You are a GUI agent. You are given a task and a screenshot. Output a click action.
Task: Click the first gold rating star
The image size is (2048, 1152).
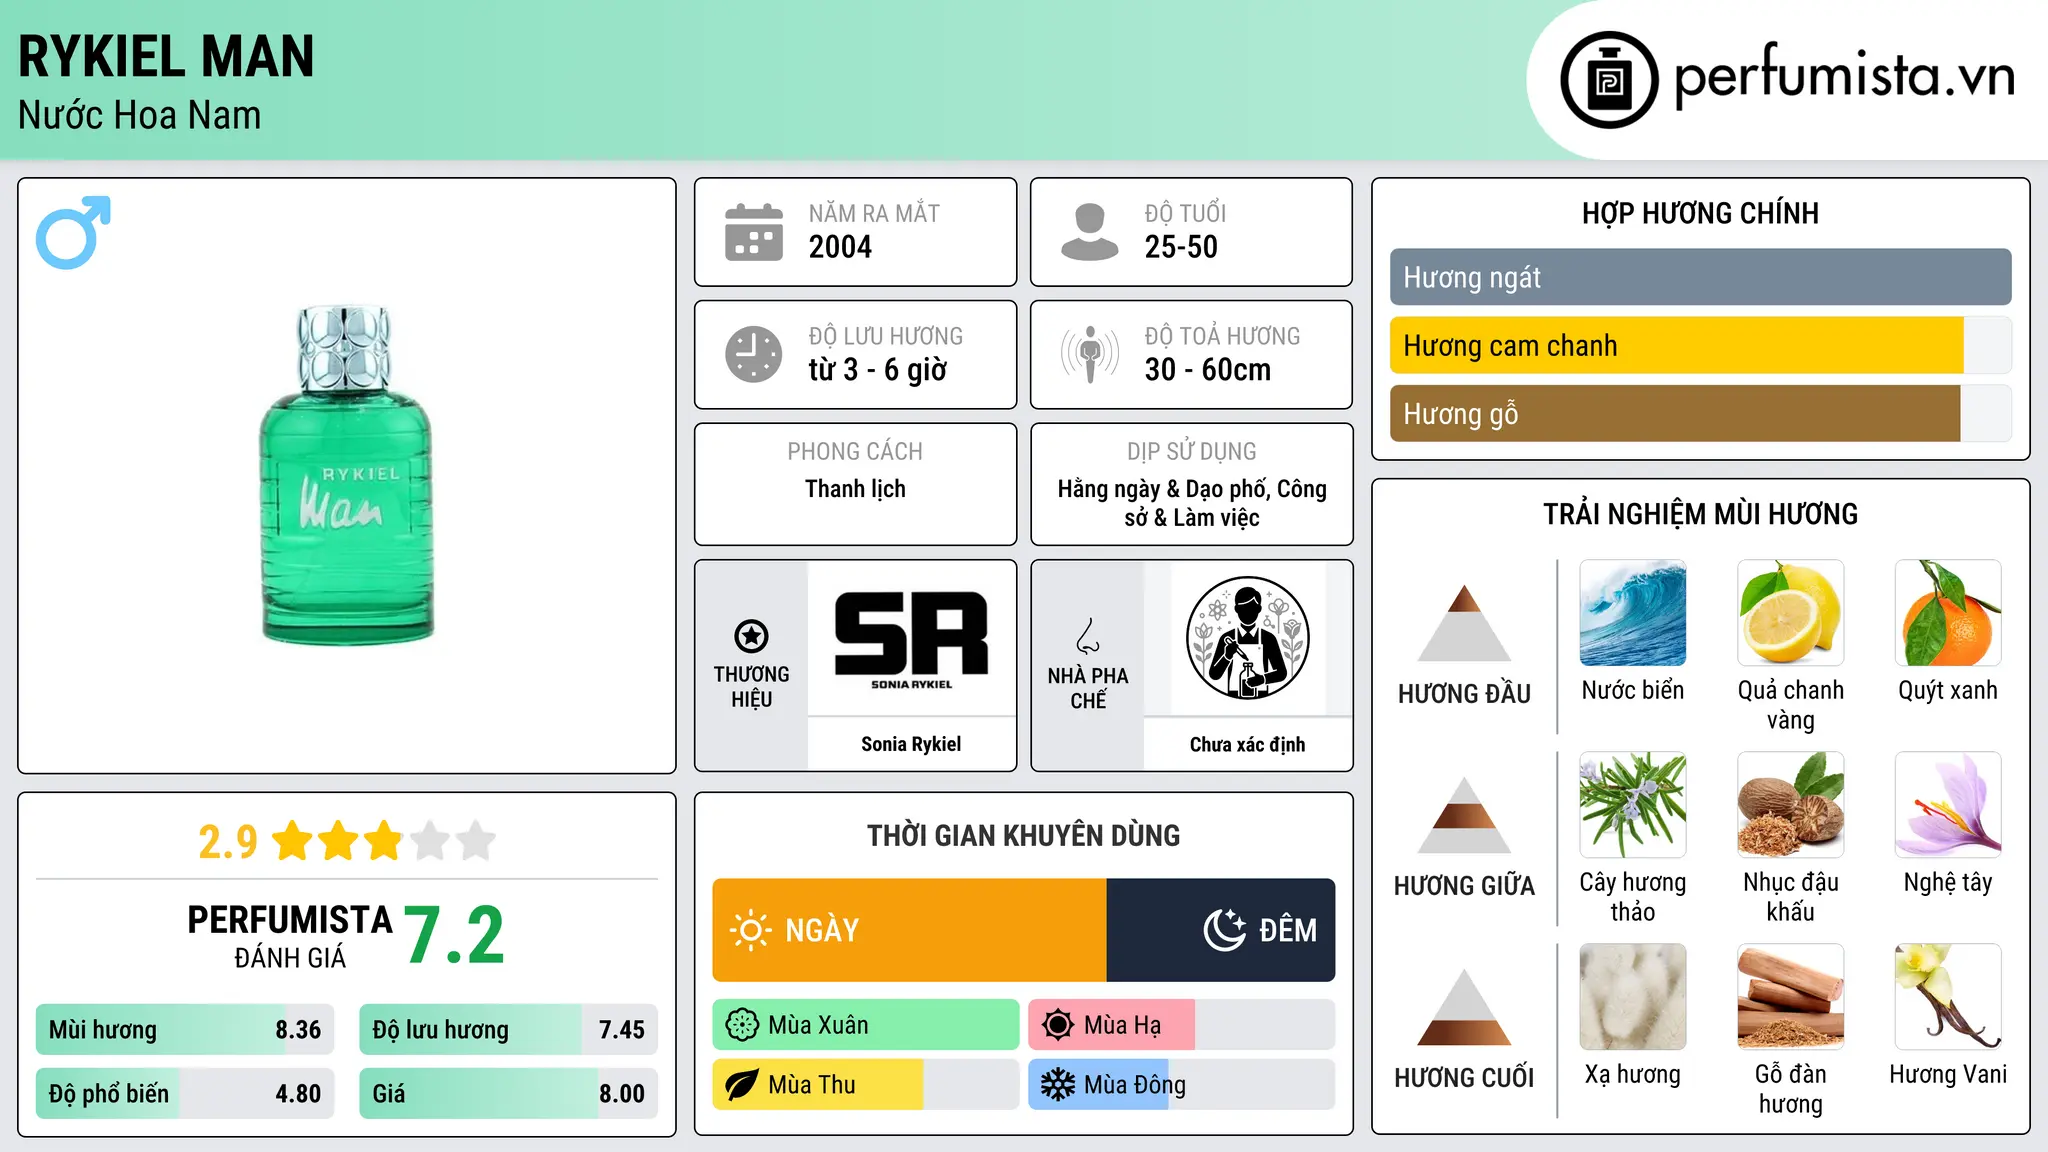(x=293, y=841)
